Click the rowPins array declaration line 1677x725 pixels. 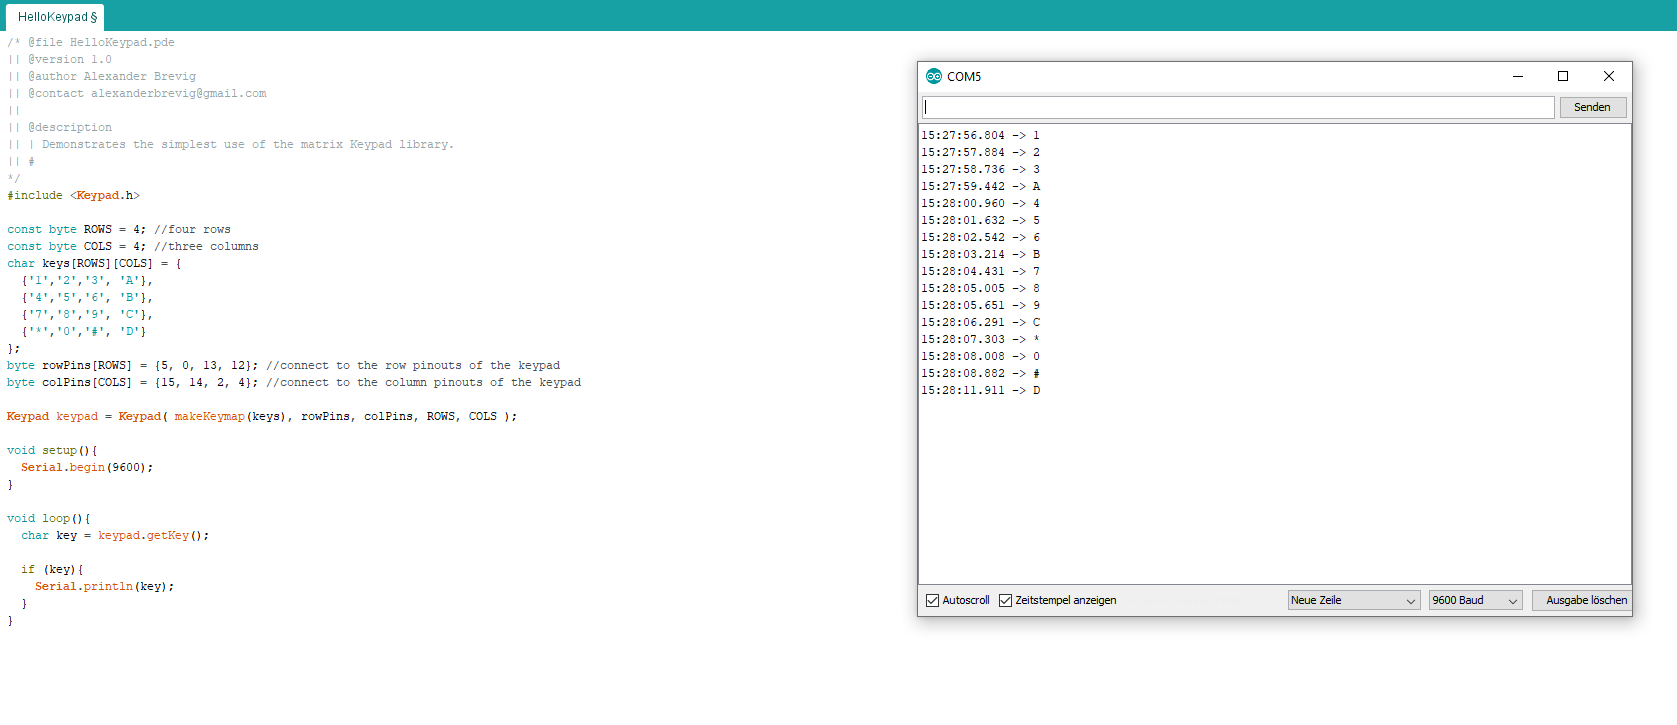[x=283, y=365]
